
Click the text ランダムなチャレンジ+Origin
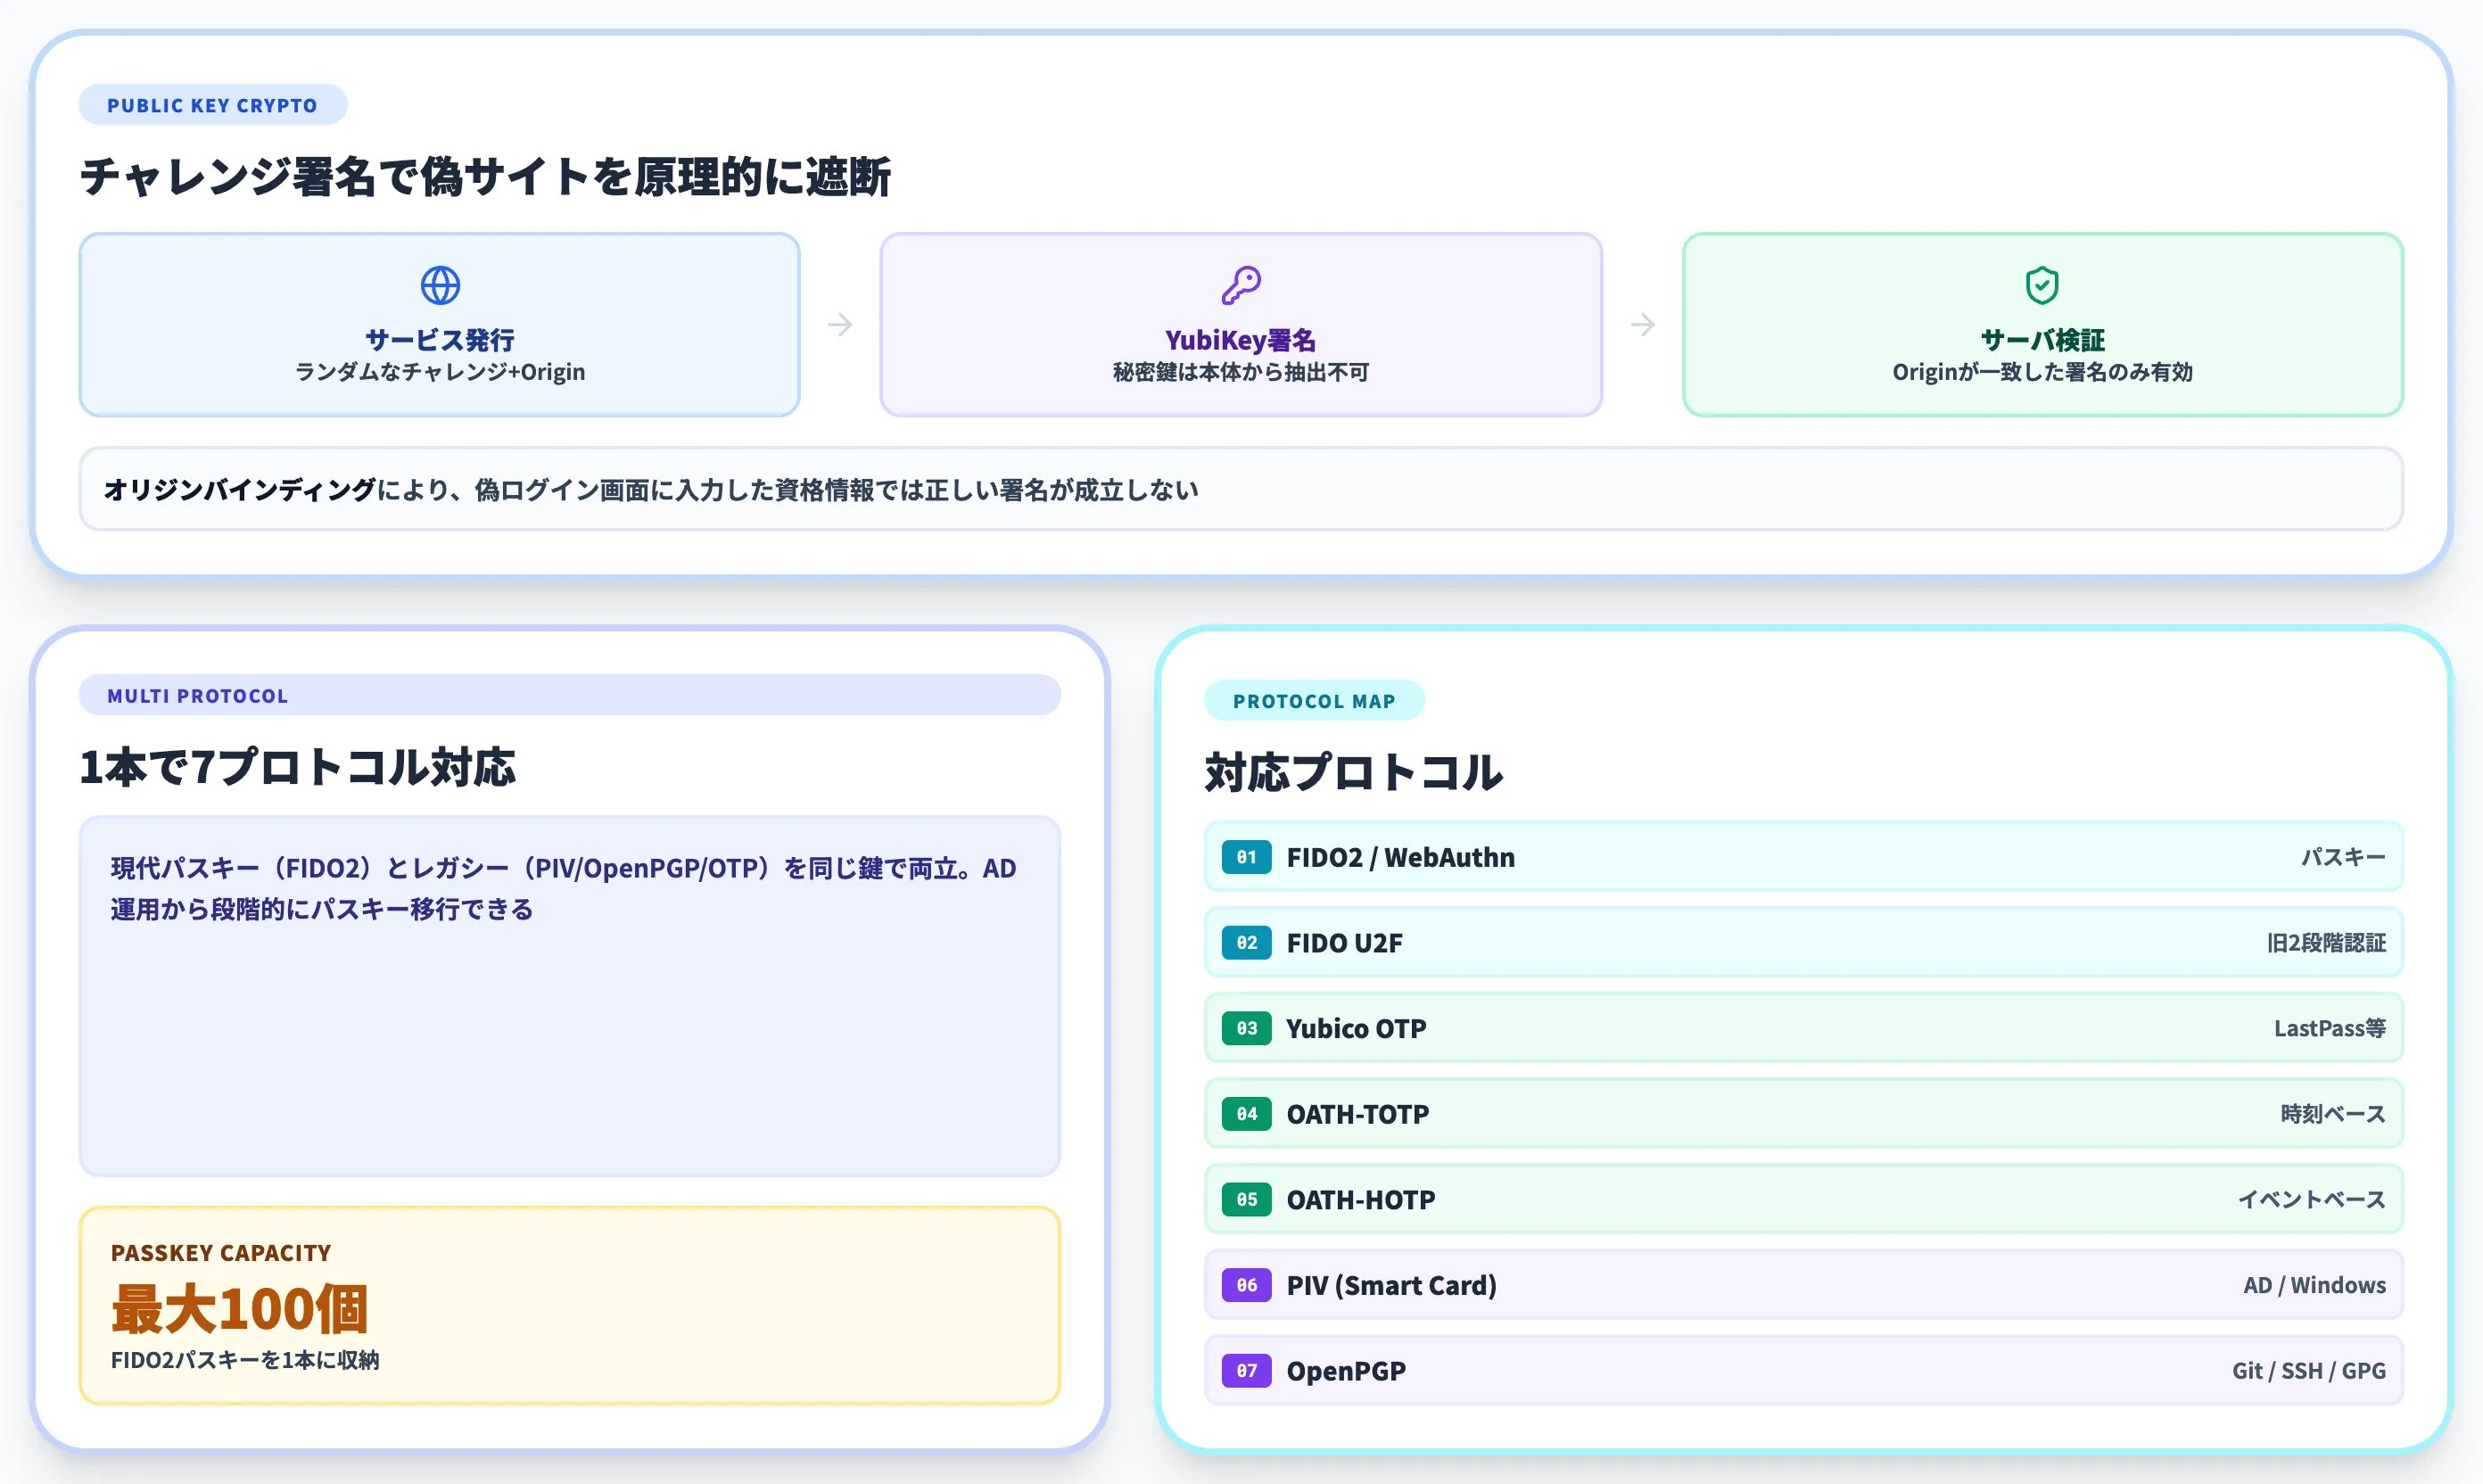[440, 372]
